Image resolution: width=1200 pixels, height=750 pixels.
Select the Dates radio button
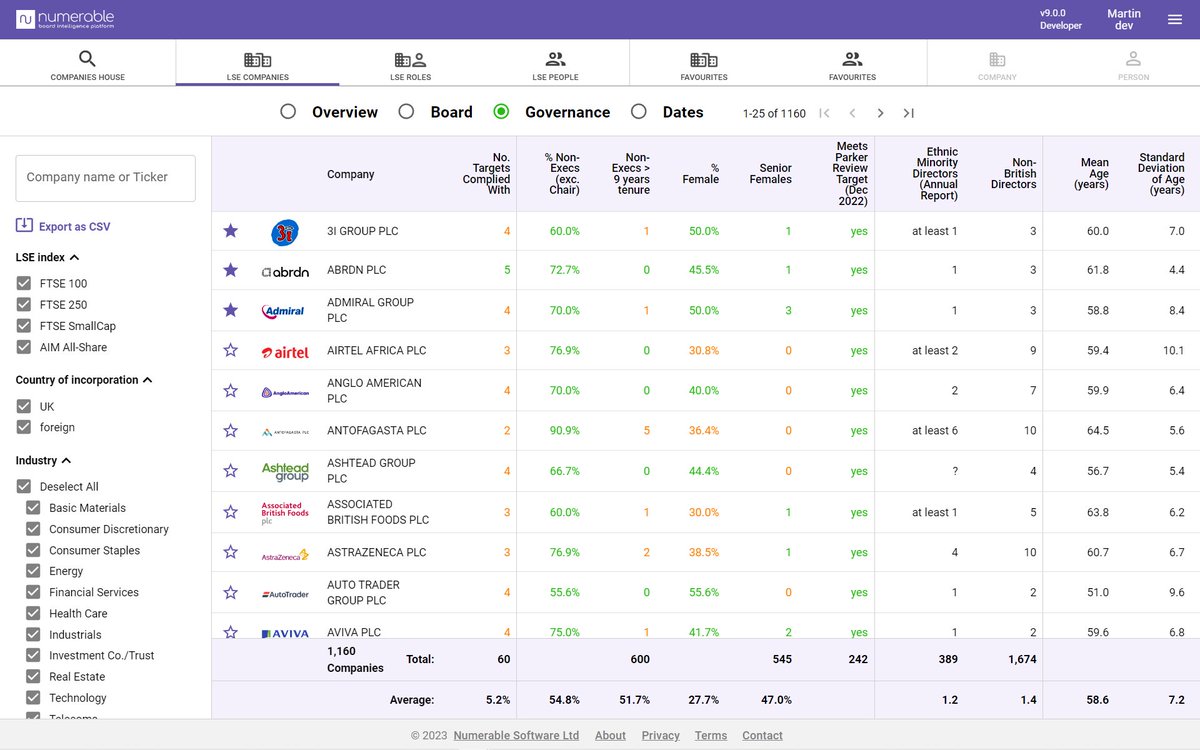click(x=639, y=112)
